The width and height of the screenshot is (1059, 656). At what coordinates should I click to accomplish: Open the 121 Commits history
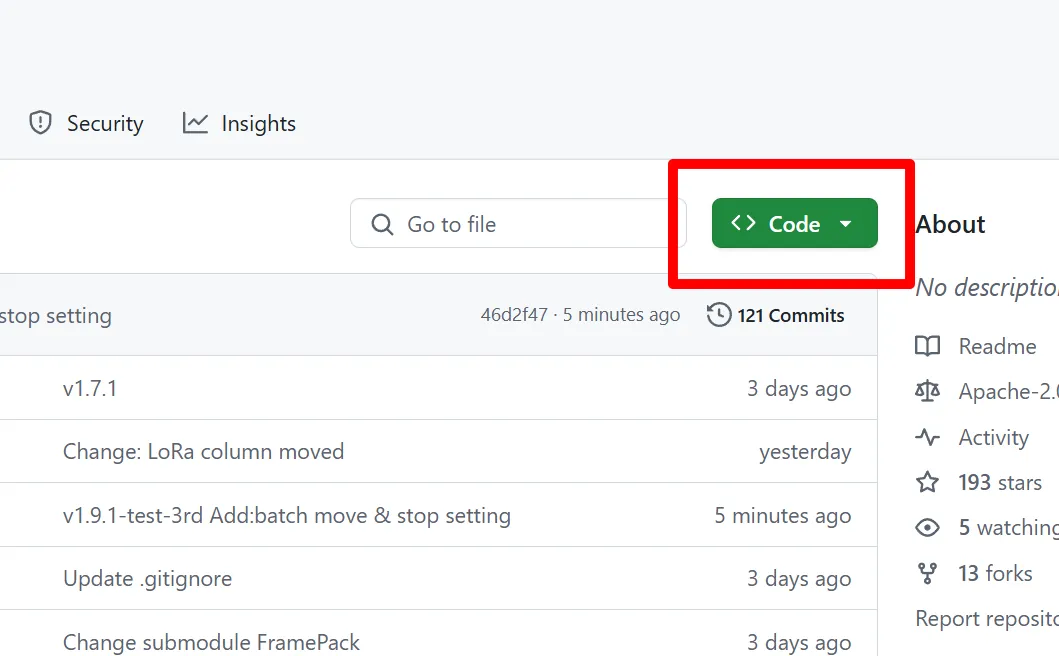tap(775, 316)
